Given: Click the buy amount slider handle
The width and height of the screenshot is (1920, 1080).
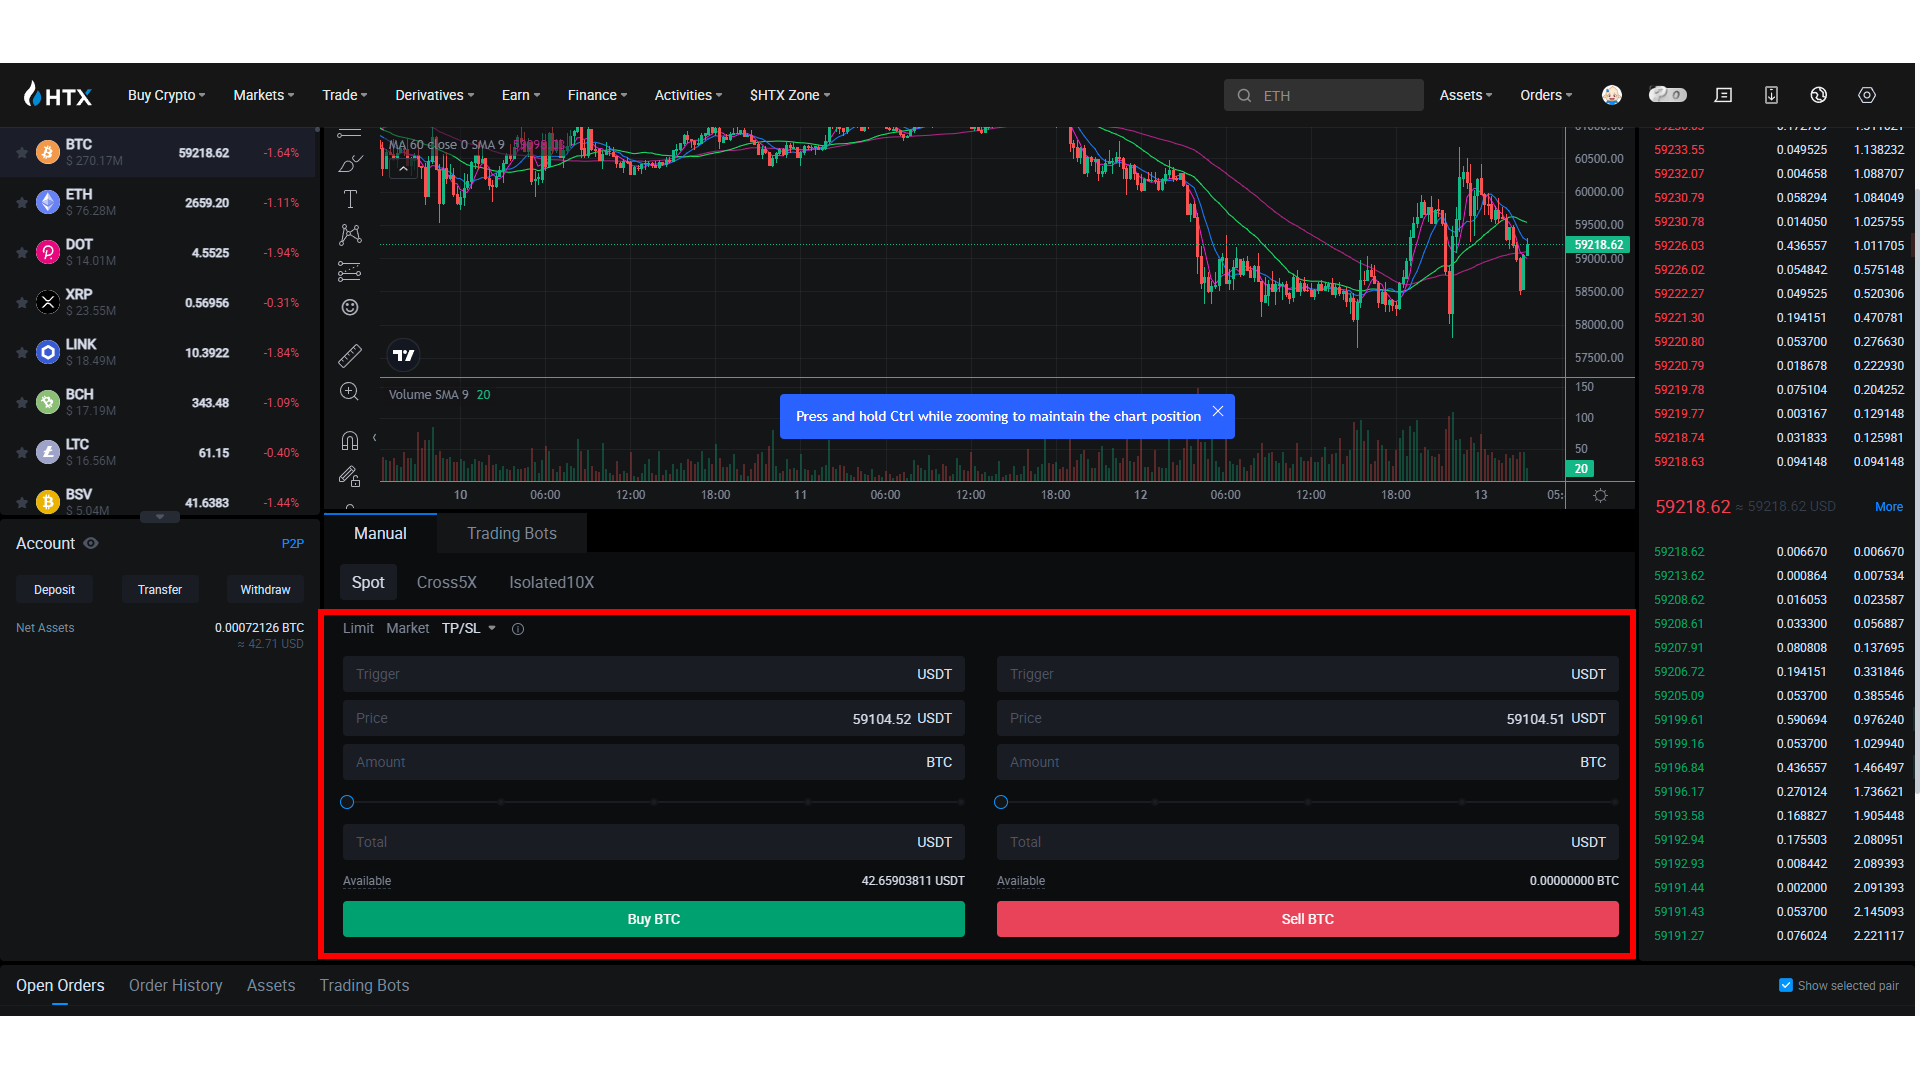Looking at the screenshot, I should [x=347, y=802].
